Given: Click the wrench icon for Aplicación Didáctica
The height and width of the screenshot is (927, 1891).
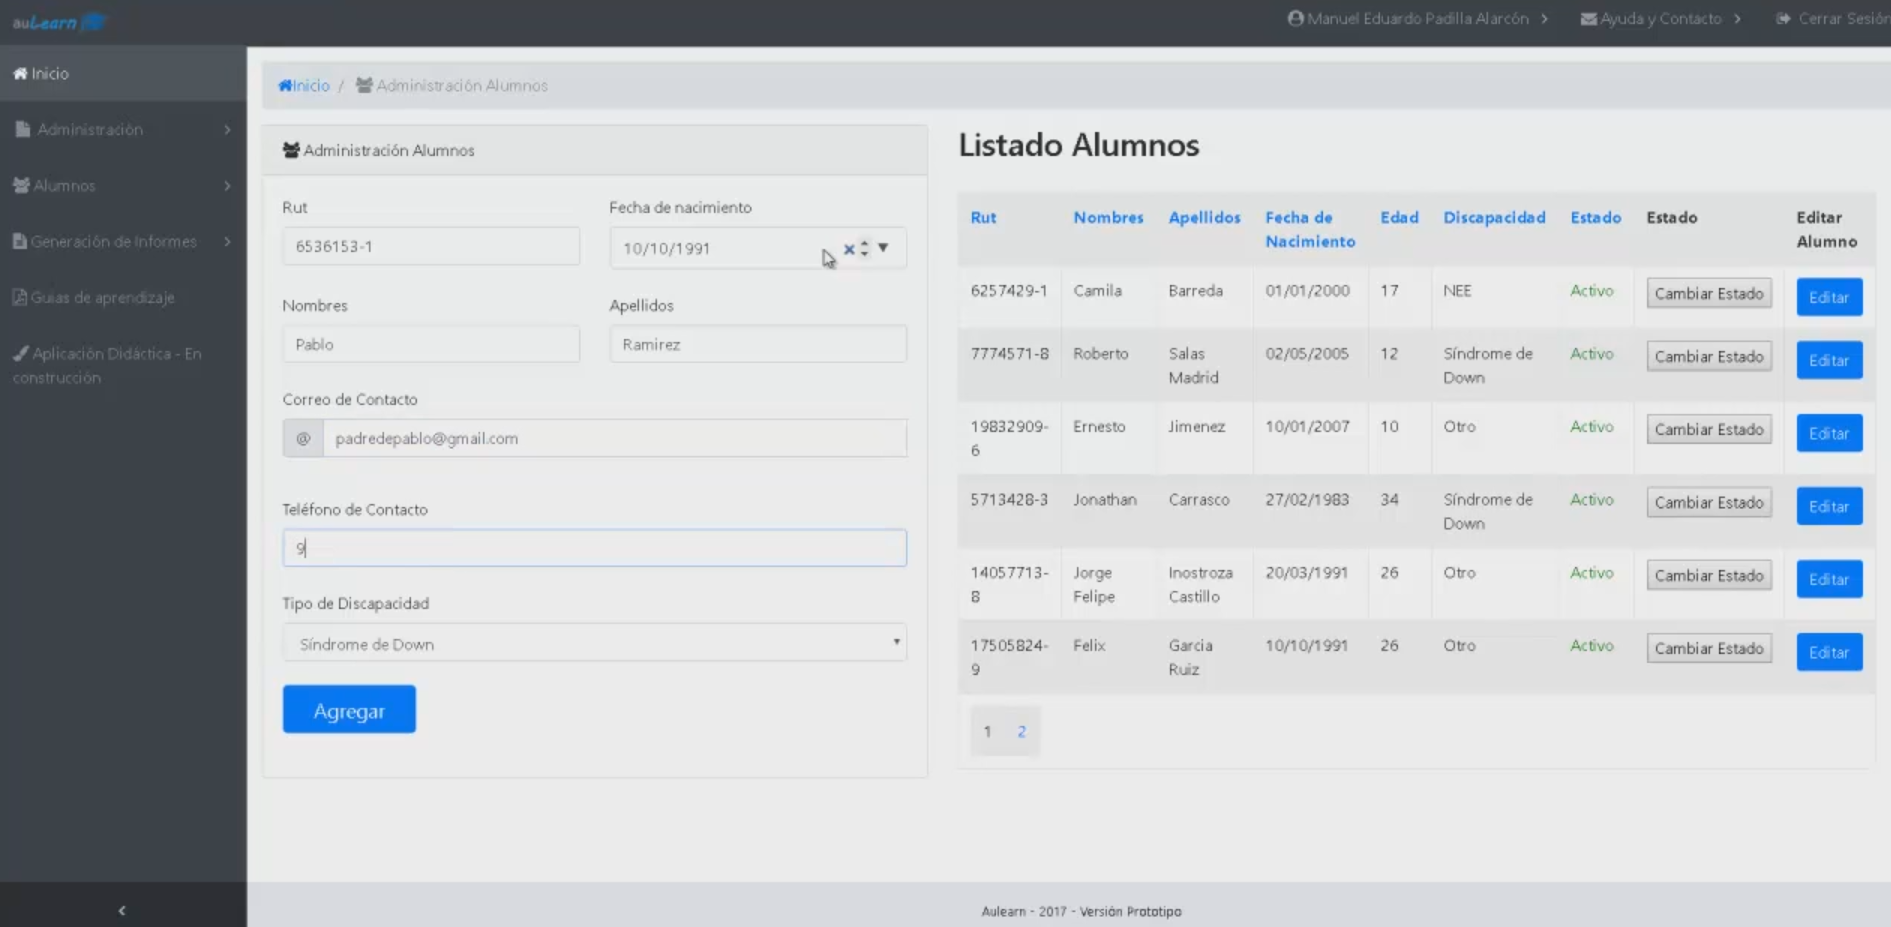Looking at the screenshot, I should pyautogui.click(x=18, y=353).
